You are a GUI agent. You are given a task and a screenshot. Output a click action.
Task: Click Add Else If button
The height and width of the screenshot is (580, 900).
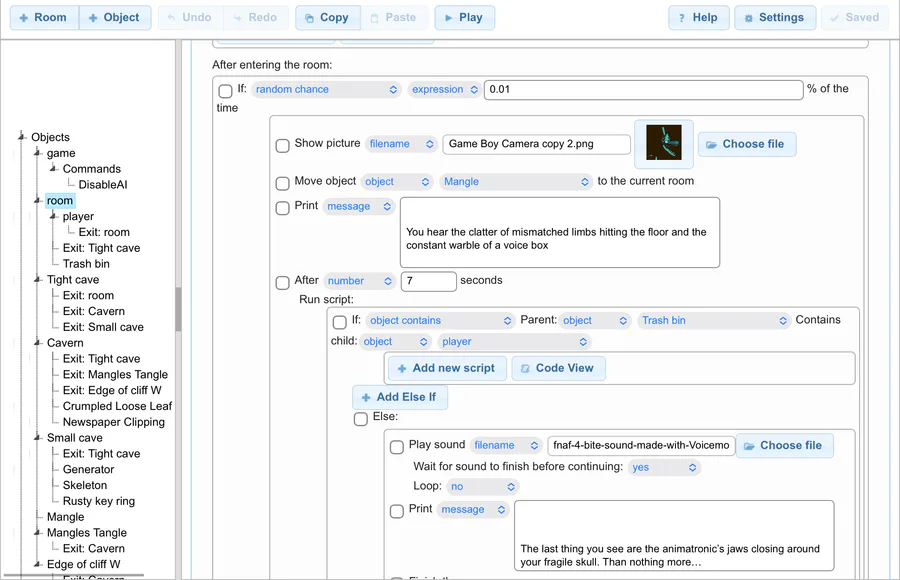click(x=400, y=397)
